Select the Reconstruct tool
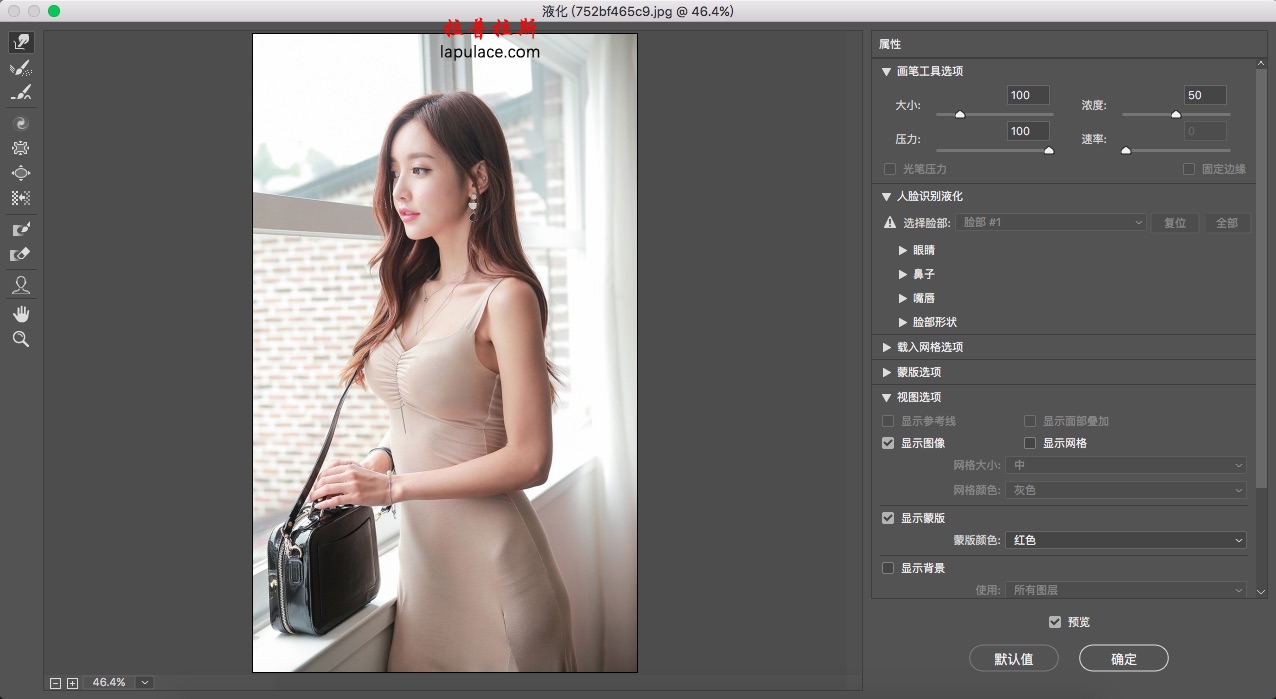The width and height of the screenshot is (1276, 699). [21, 68]
